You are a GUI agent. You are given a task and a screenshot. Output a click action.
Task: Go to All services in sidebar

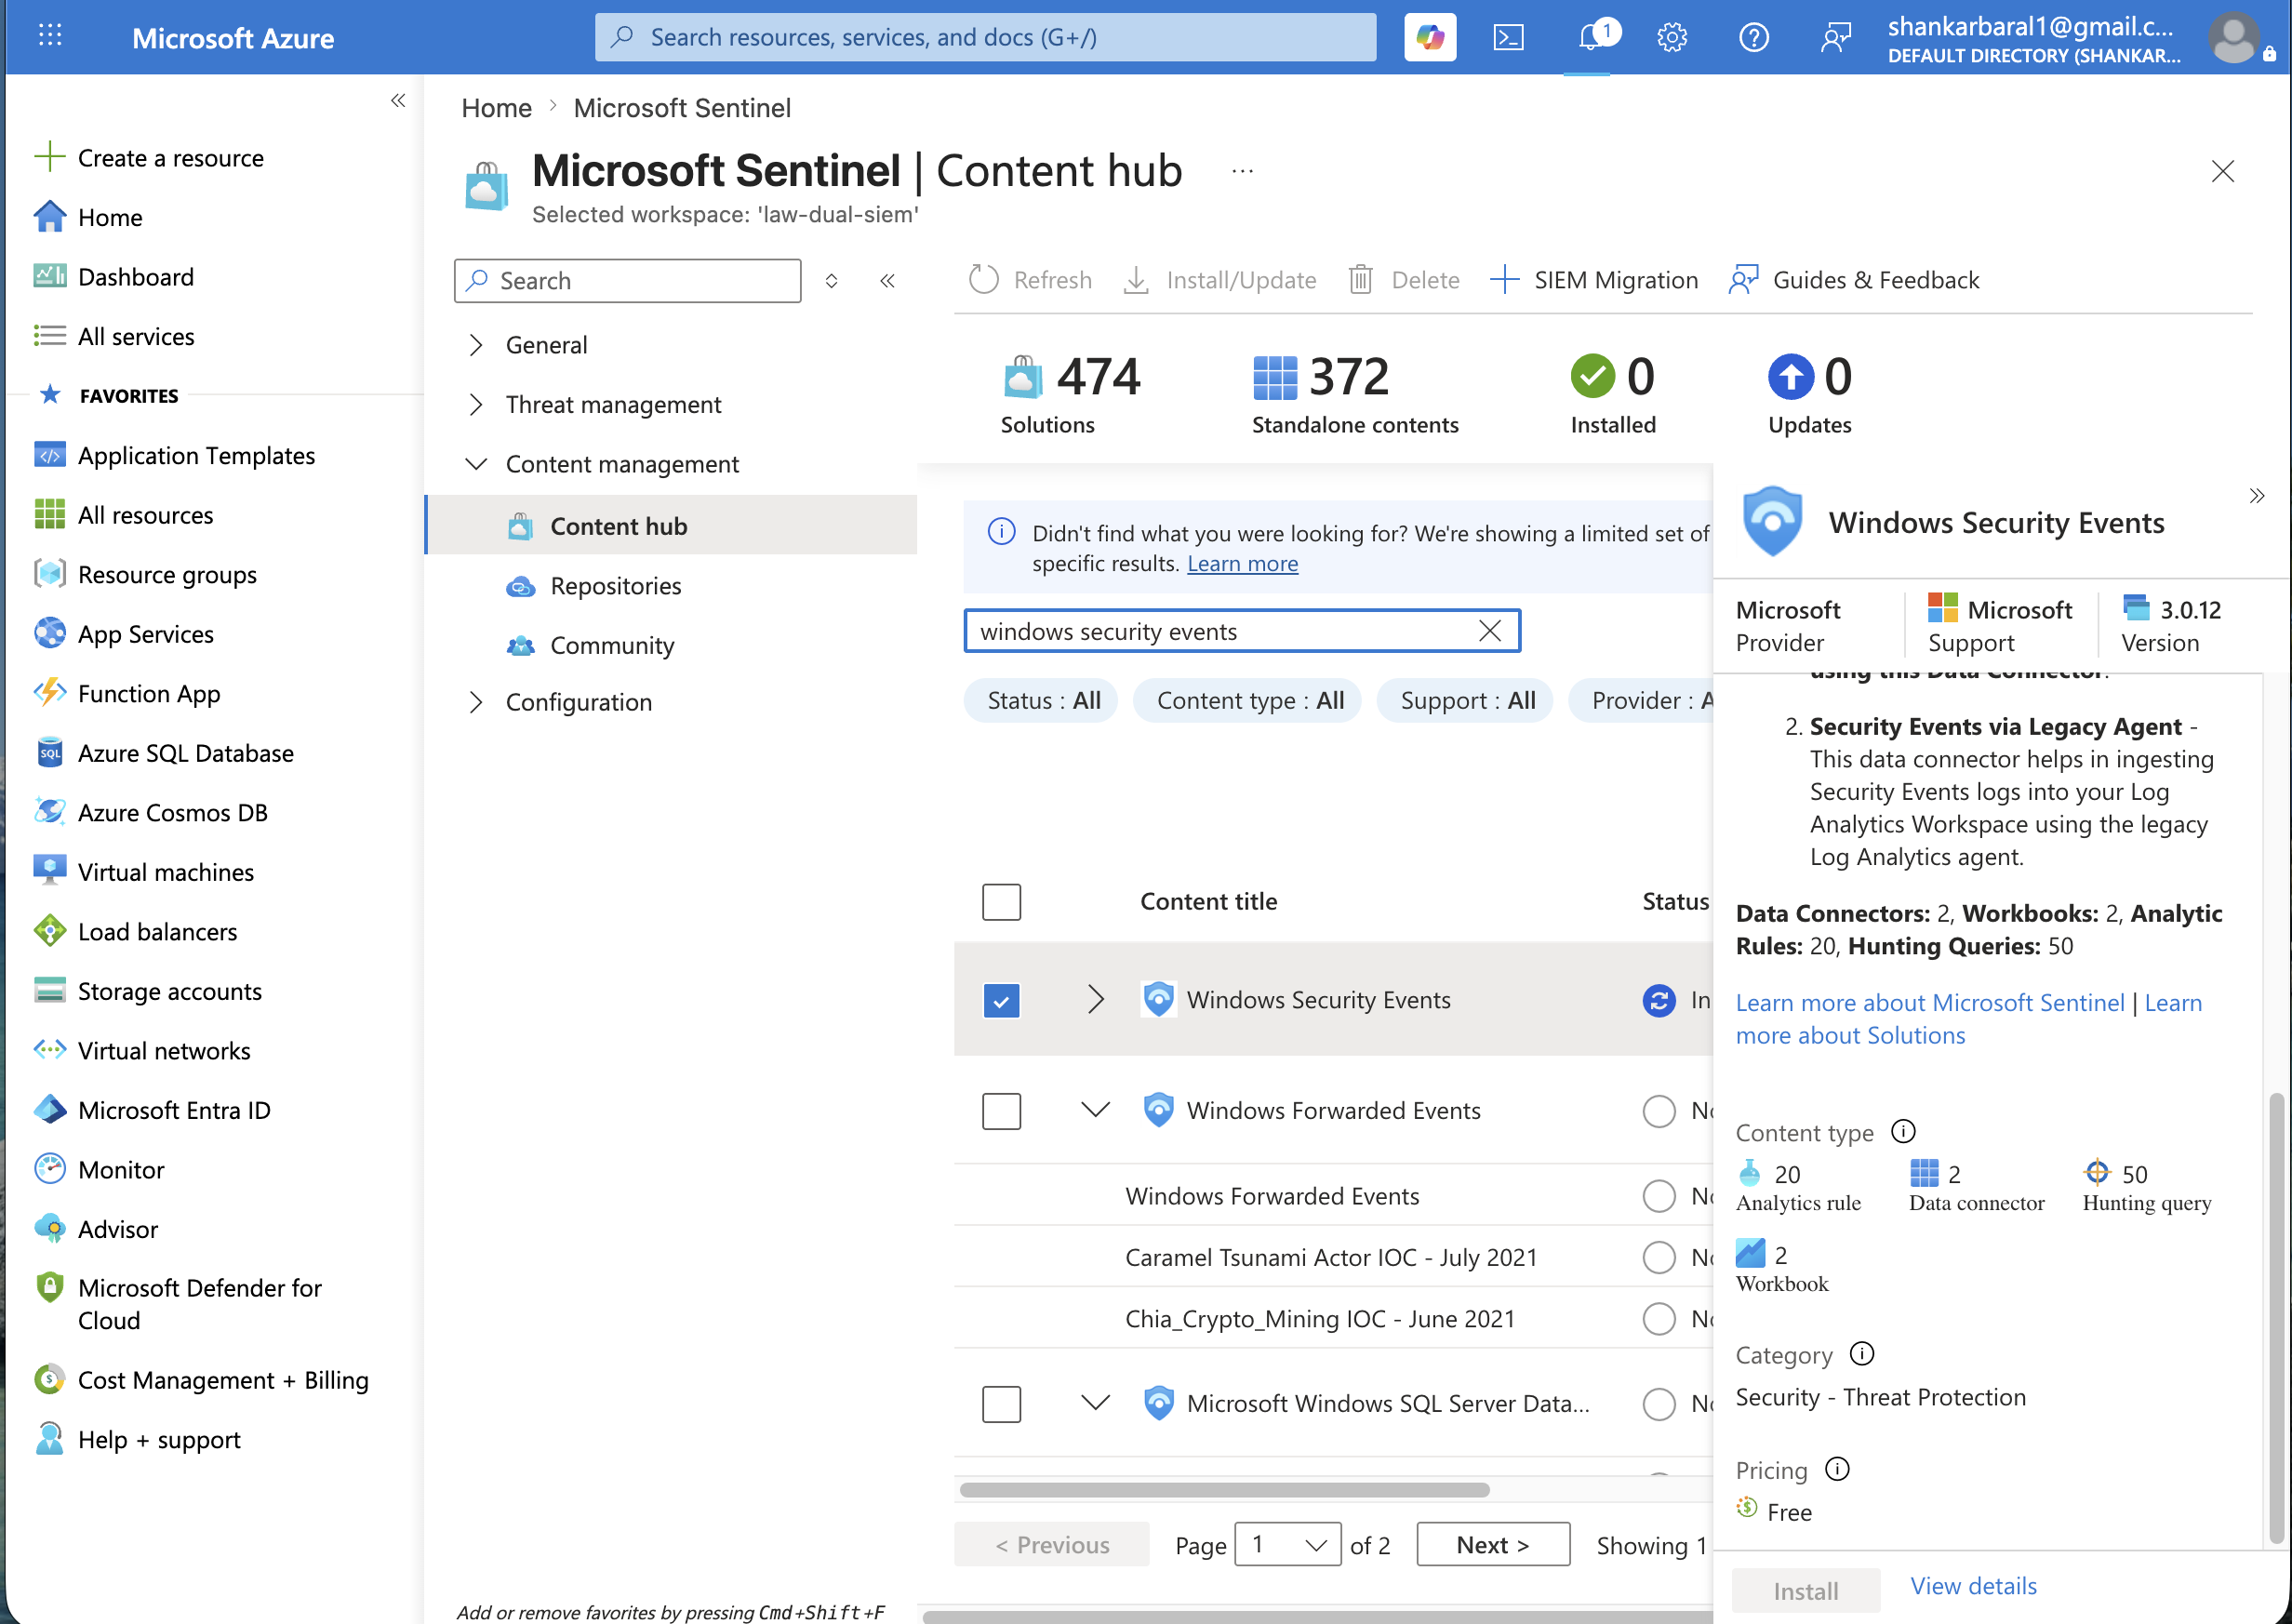click(x=136, y=336)
